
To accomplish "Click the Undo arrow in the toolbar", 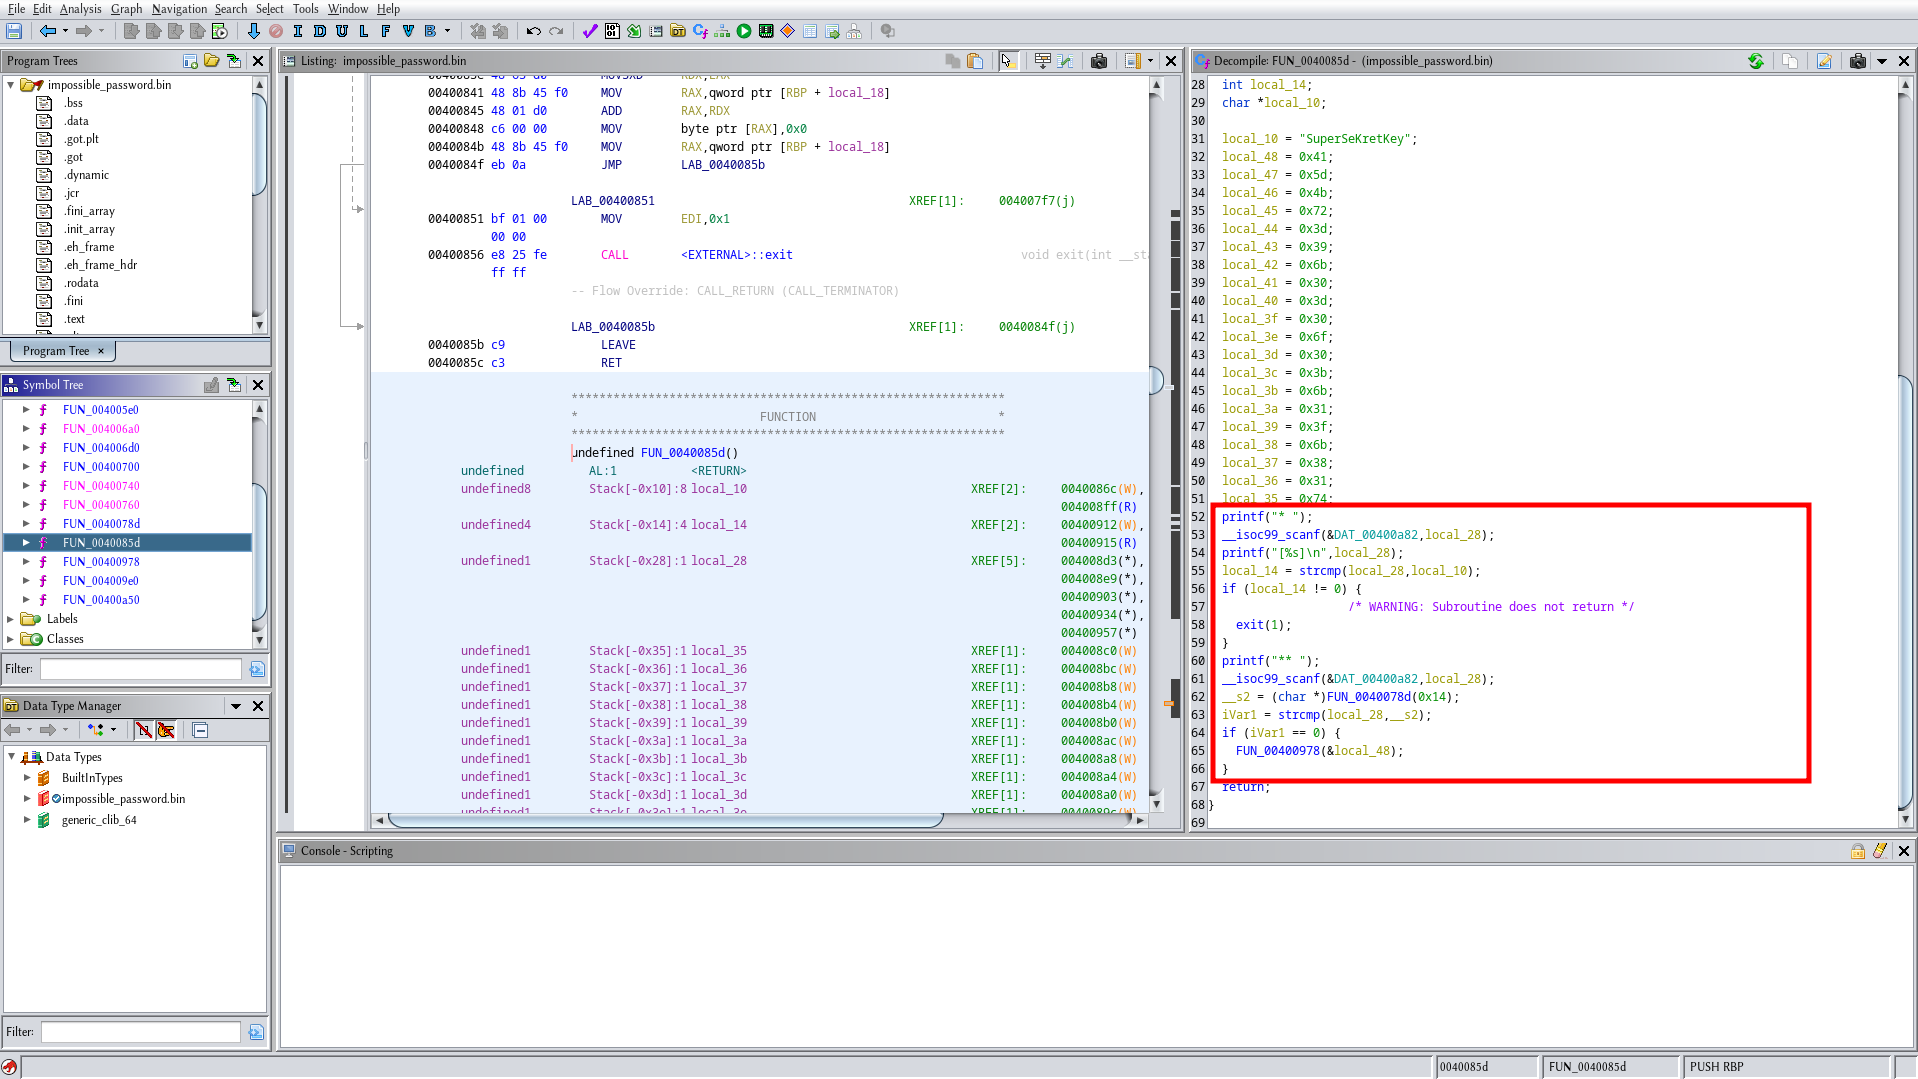I will [x=533, y=31].
